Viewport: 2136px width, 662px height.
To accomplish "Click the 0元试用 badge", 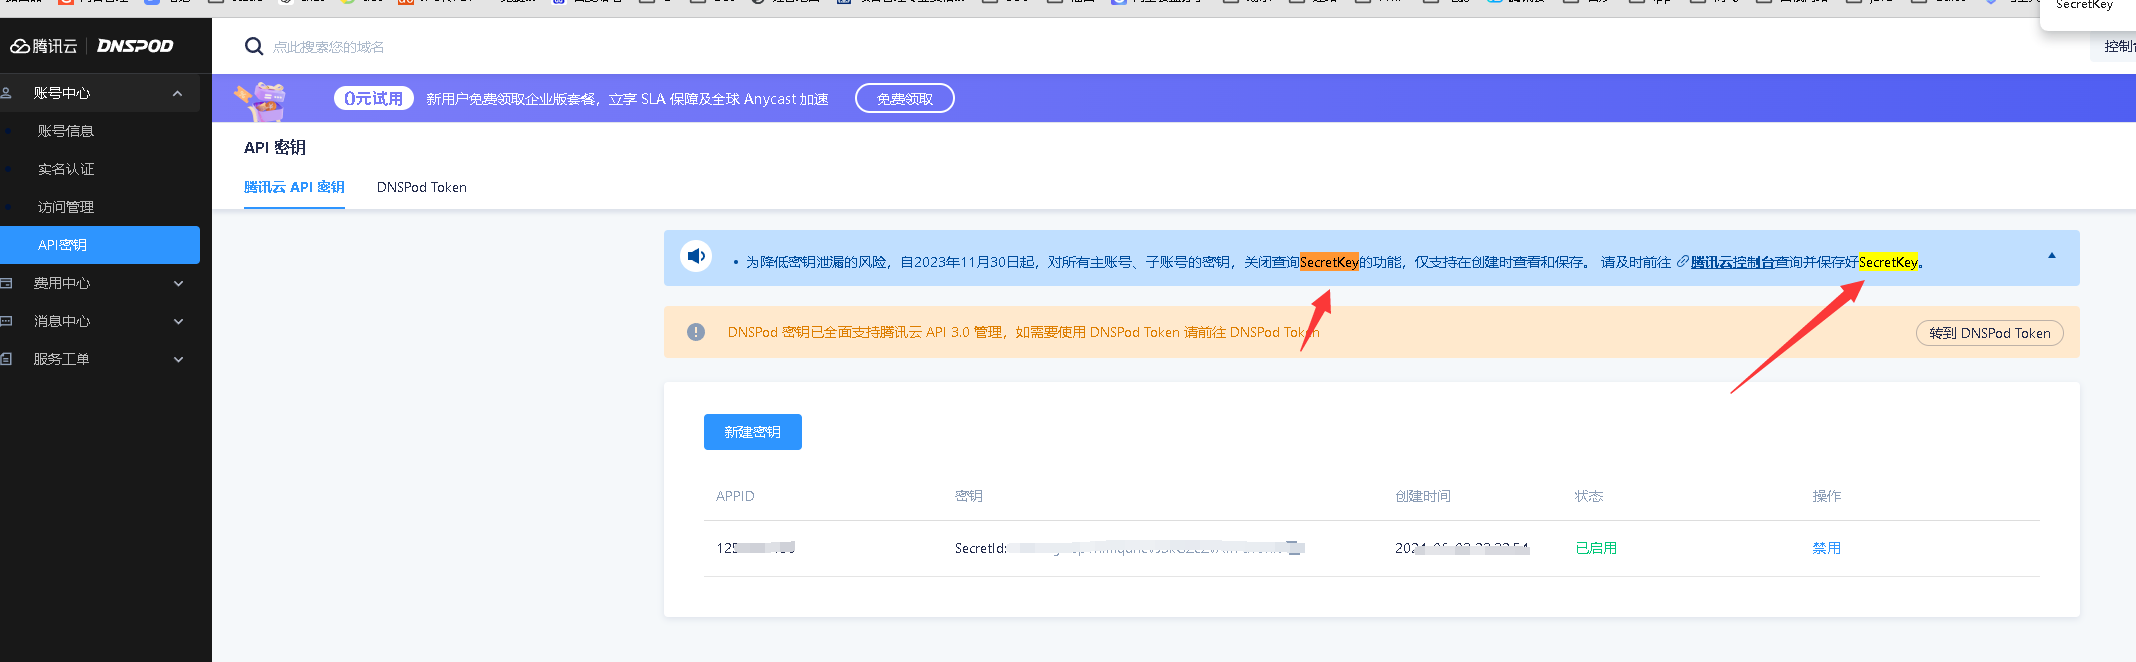I will tap(374, 98).
